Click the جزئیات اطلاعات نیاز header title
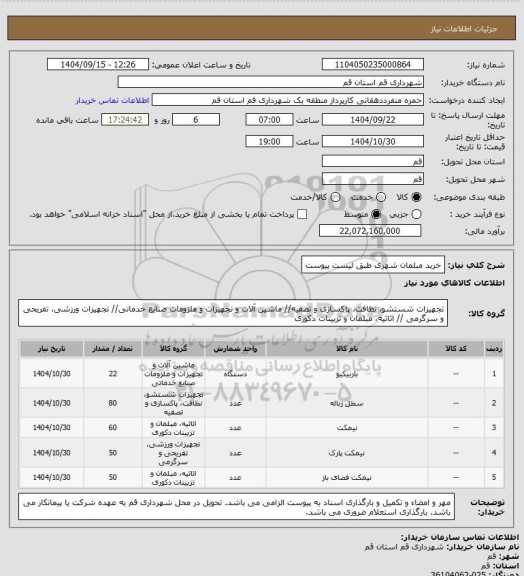 [x=464, y=29]
